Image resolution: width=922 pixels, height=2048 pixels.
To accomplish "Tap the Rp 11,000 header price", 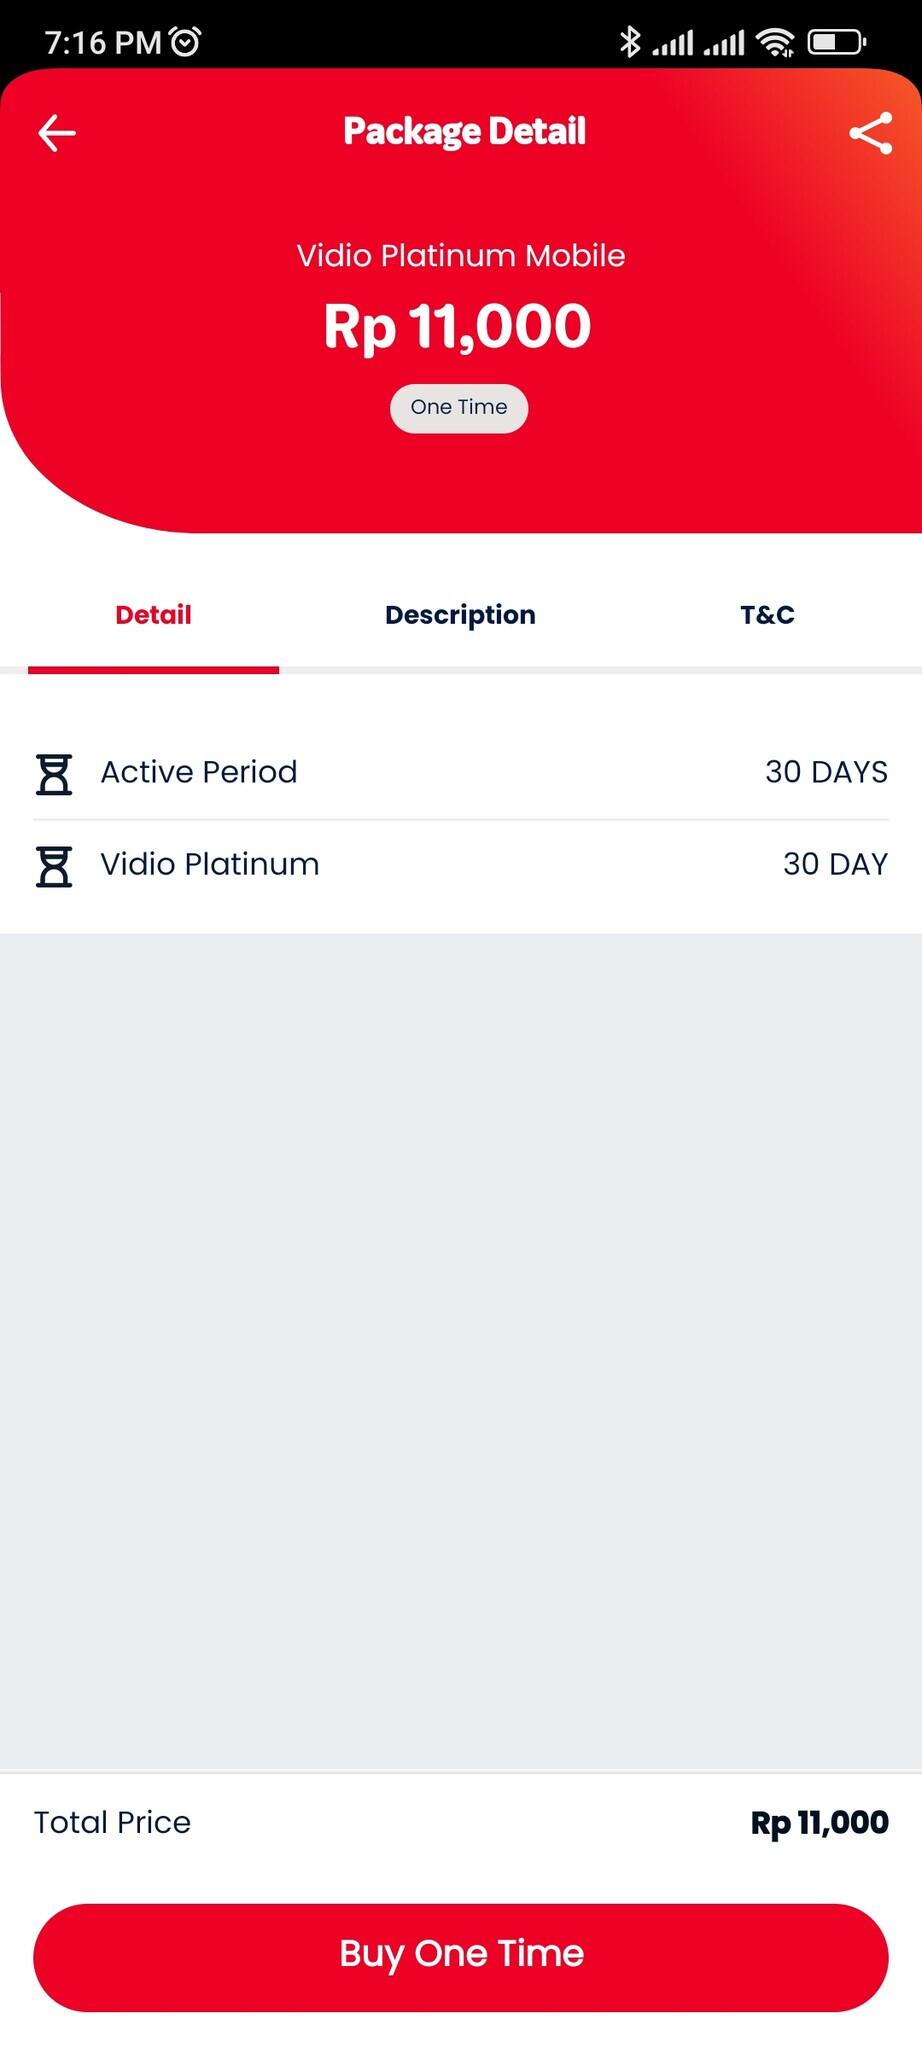I will [457, 327].
